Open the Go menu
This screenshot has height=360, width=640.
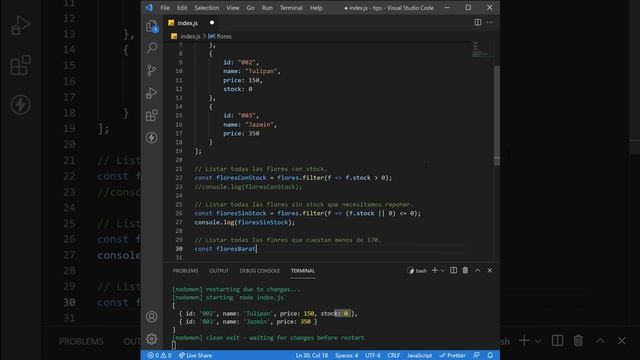250,8
